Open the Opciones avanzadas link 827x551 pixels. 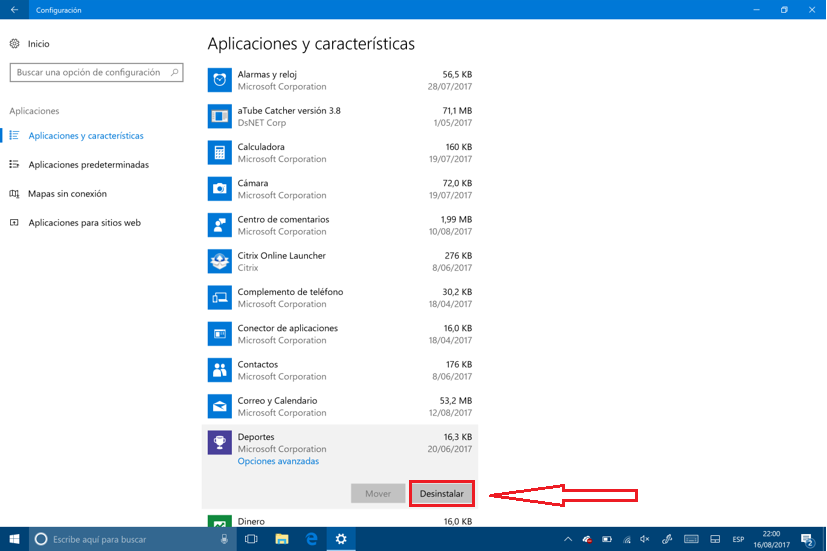(278, 461)
